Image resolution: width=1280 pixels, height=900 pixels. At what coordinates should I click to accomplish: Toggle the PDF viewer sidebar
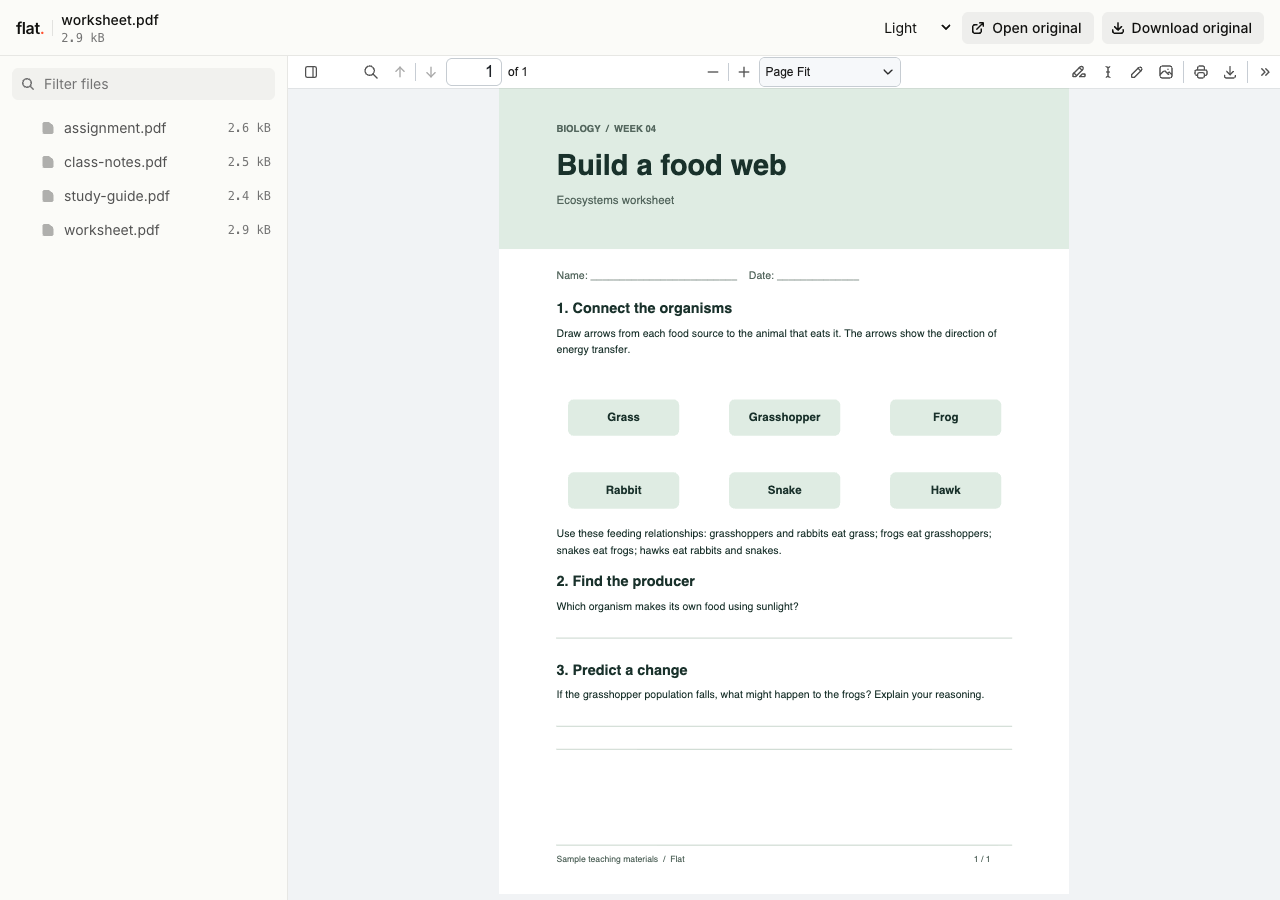[311, 72]
